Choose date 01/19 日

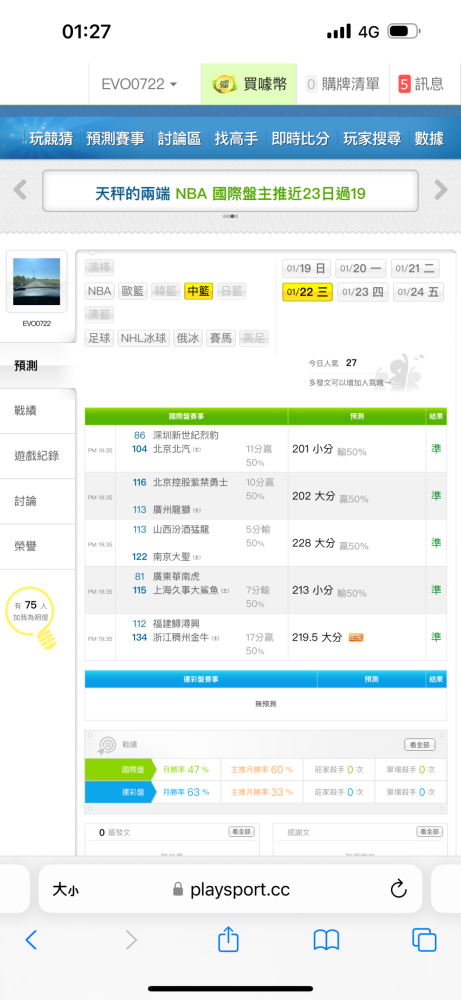[307, 268]
